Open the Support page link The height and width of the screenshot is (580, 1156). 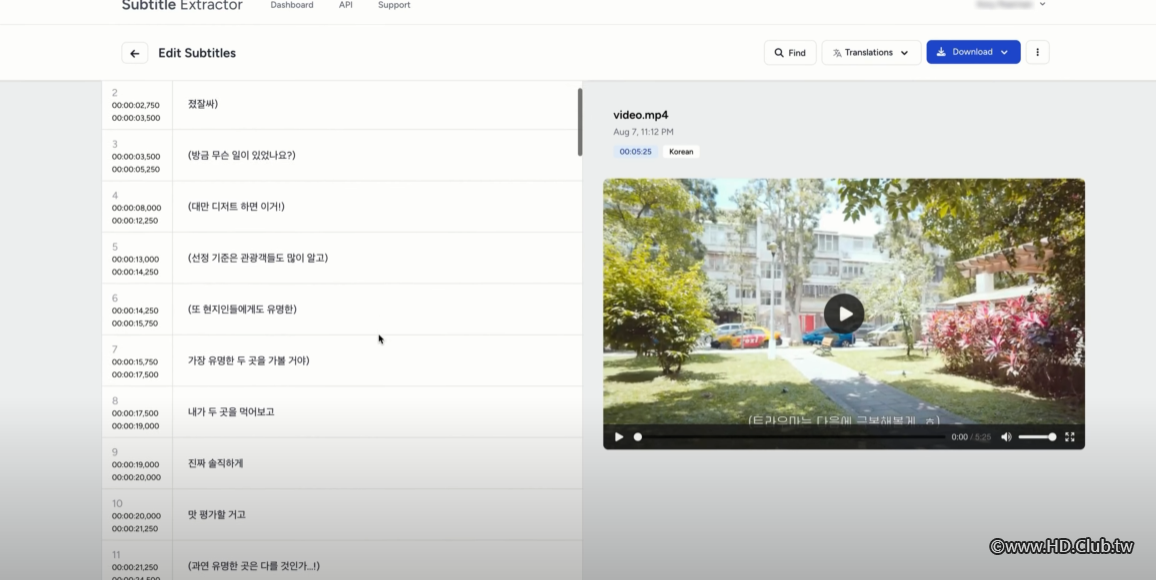(394, 5)
